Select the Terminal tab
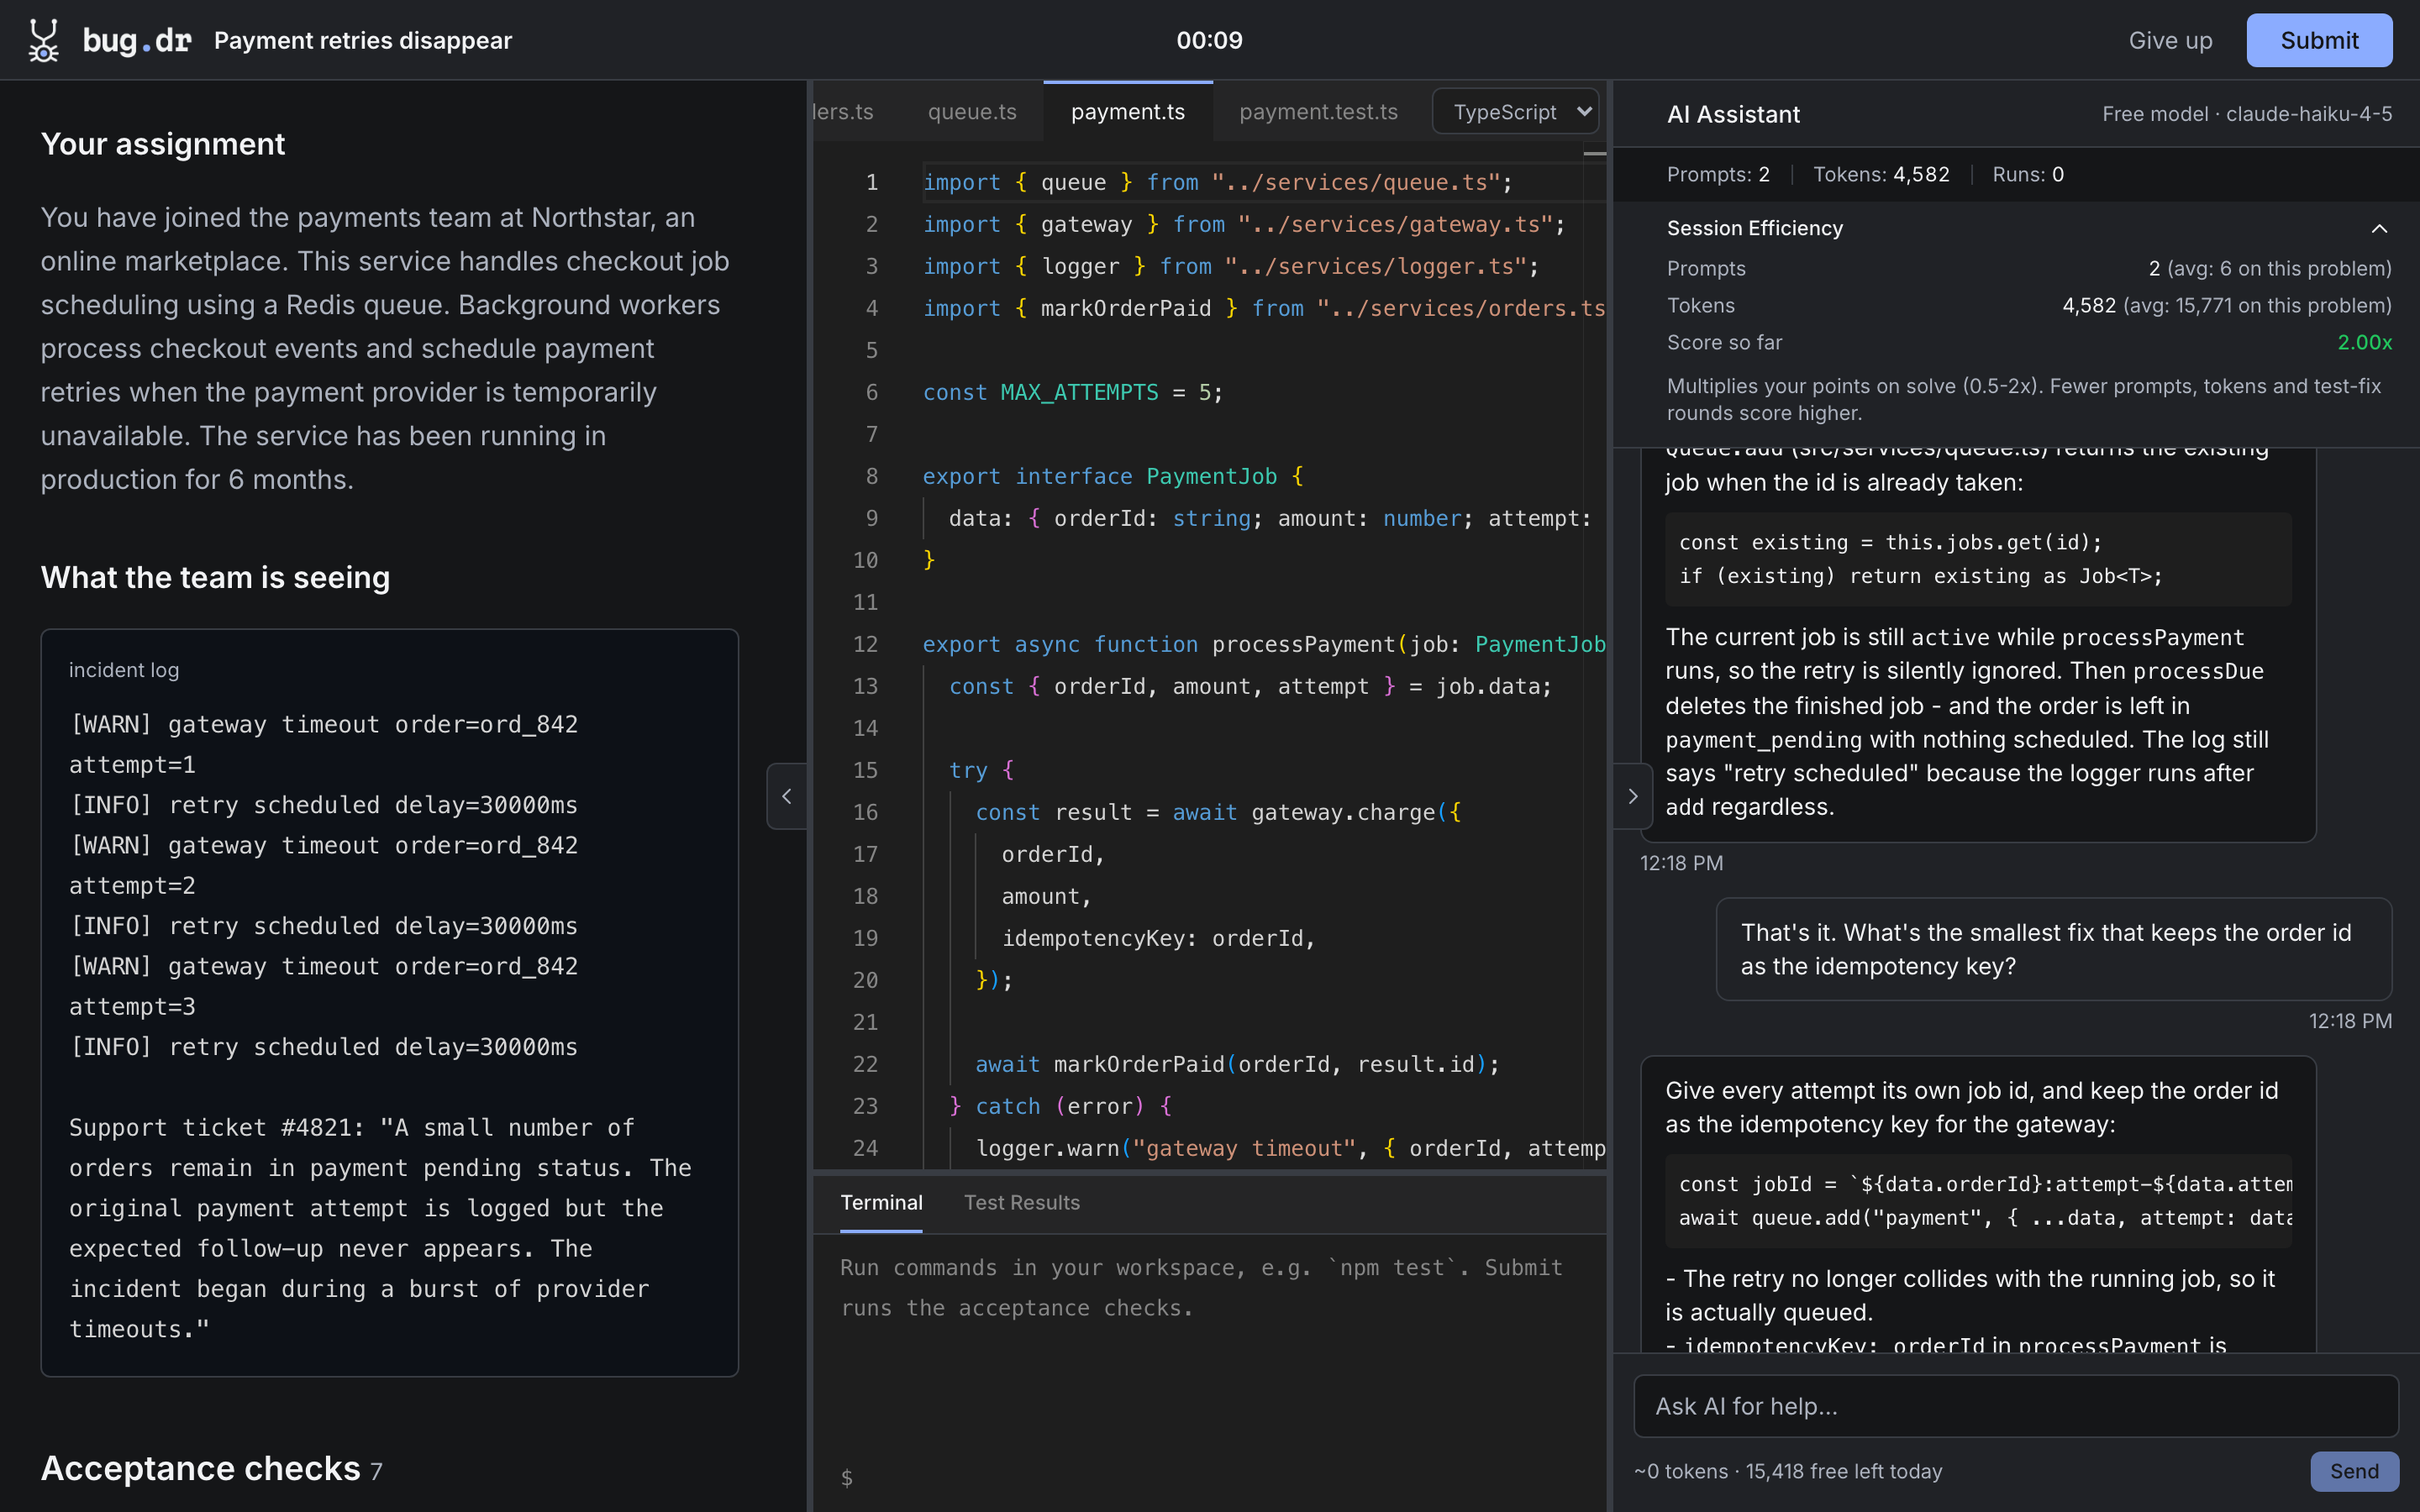 pyautogui.click(x=881, y=1203)
